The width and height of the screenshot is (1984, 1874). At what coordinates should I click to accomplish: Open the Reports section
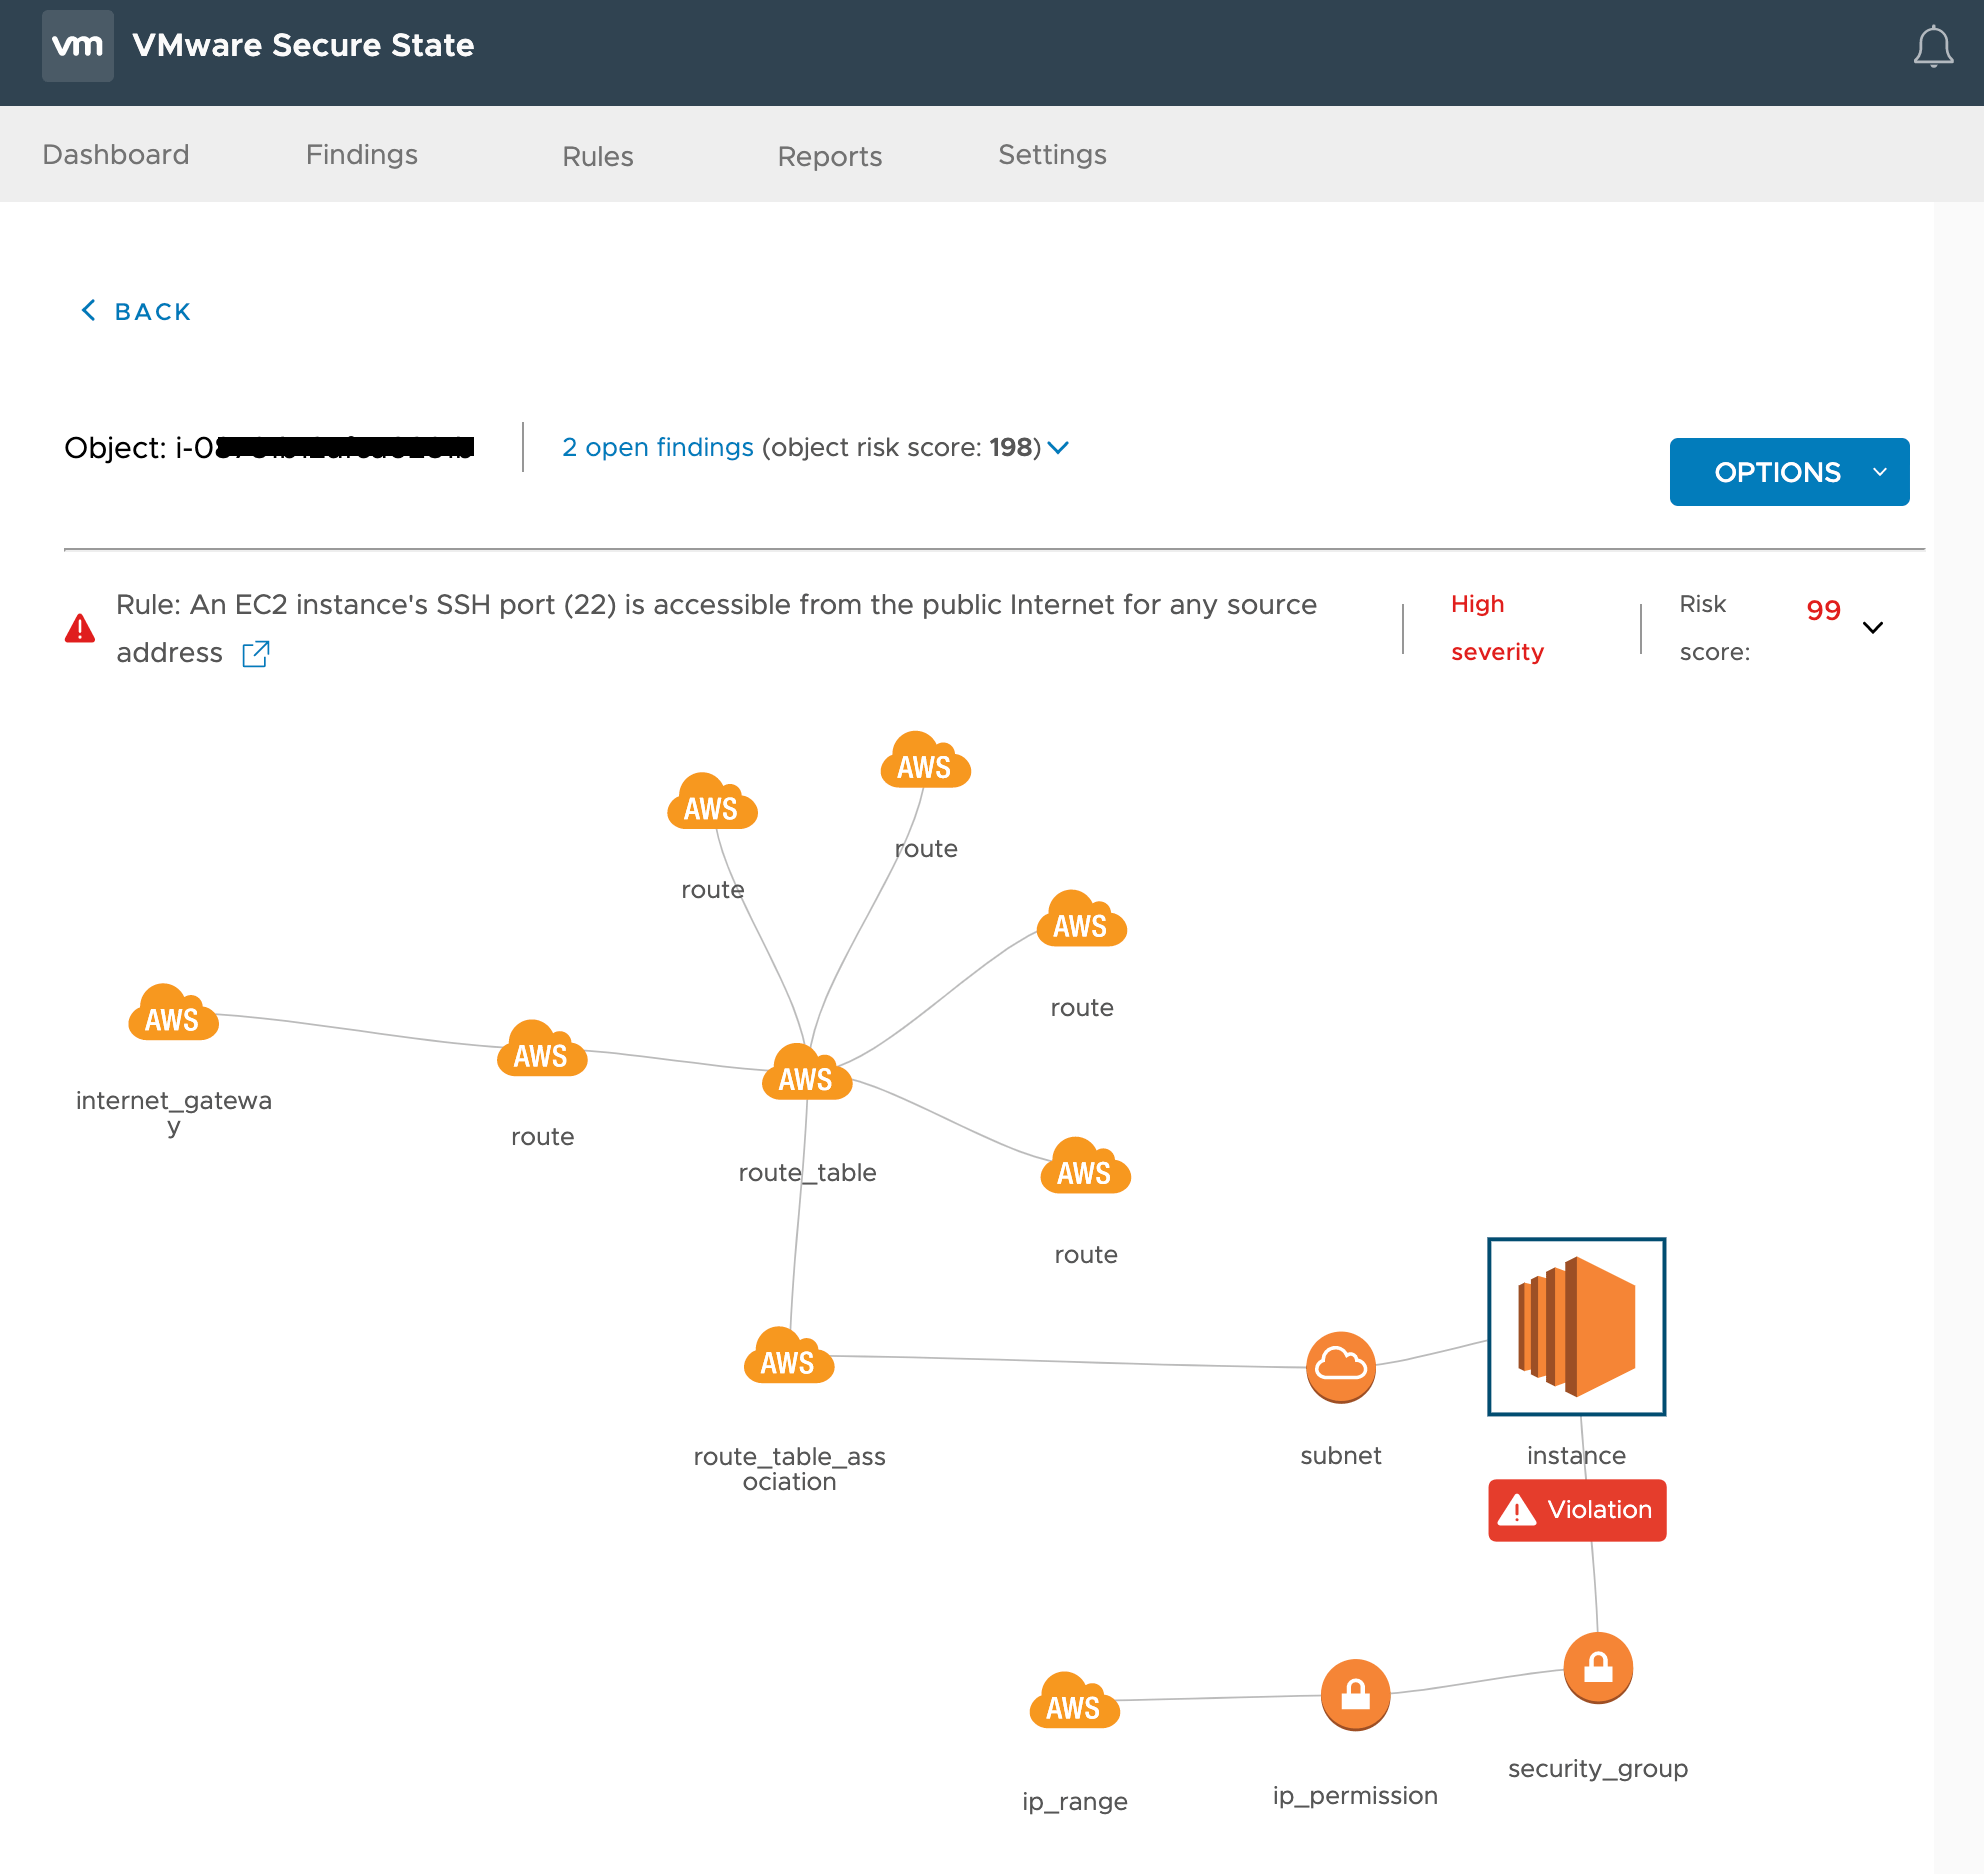tap(829, 156)
